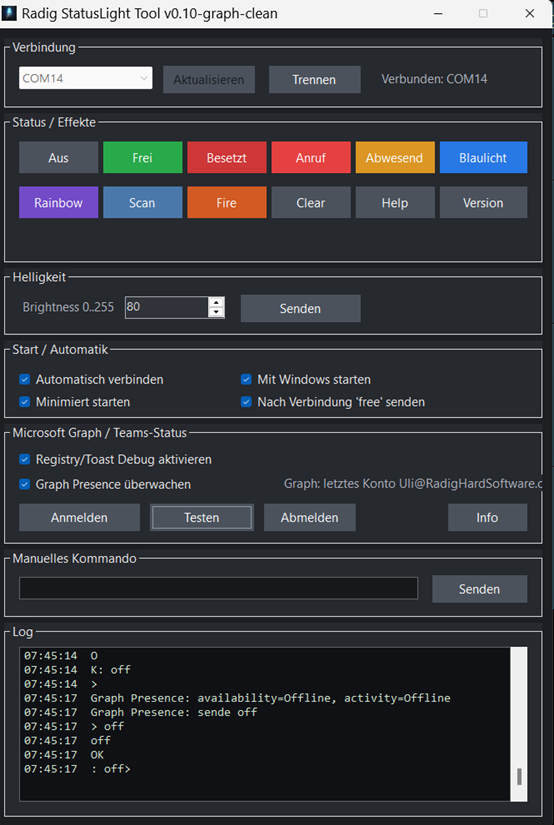Decrease brightness with the down arrow
Screen dimensions: 554x825
[216, 313]
